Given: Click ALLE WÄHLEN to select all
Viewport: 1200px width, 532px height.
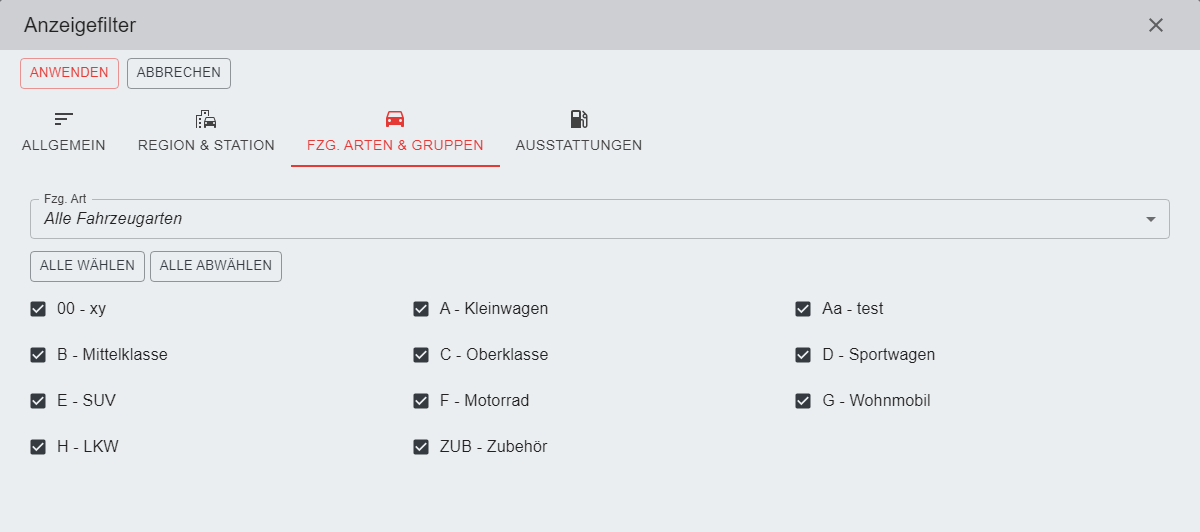Looking at the screenshot, I should click(87, 266).
